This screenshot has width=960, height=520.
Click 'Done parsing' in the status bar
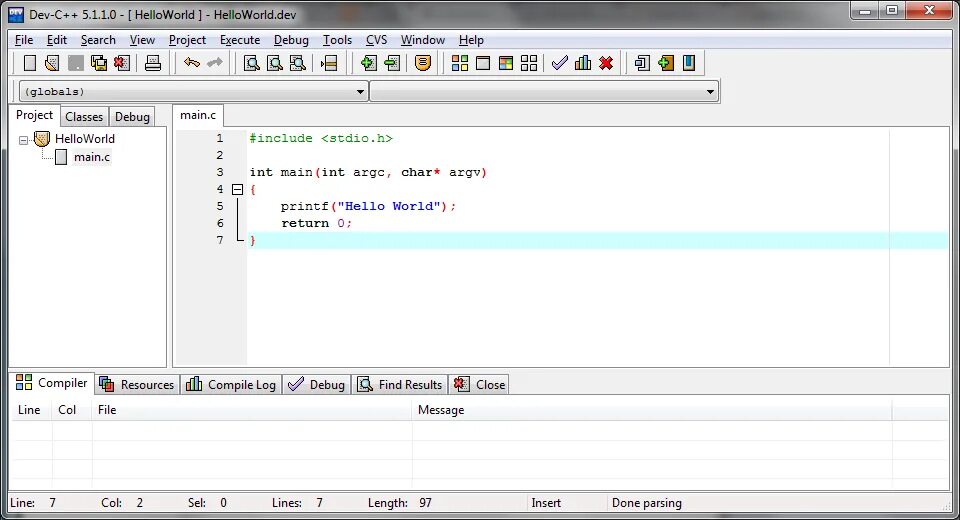[647, 503]
